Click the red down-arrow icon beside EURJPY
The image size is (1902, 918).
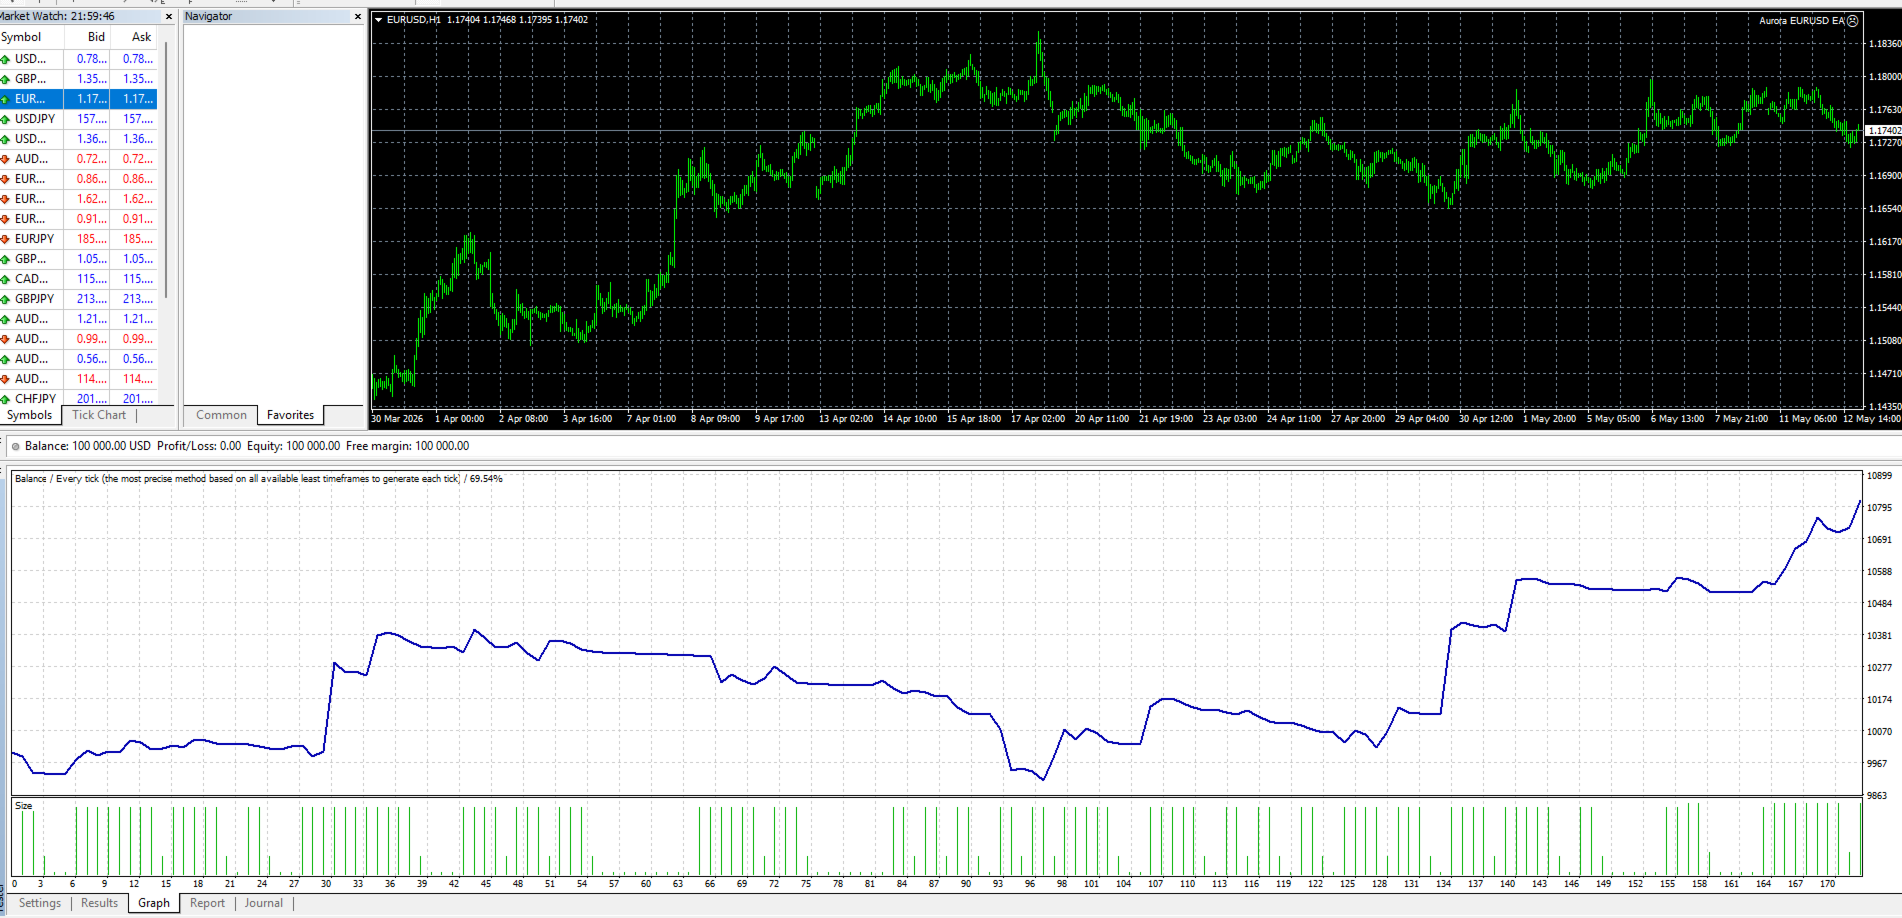coord(5,239)
